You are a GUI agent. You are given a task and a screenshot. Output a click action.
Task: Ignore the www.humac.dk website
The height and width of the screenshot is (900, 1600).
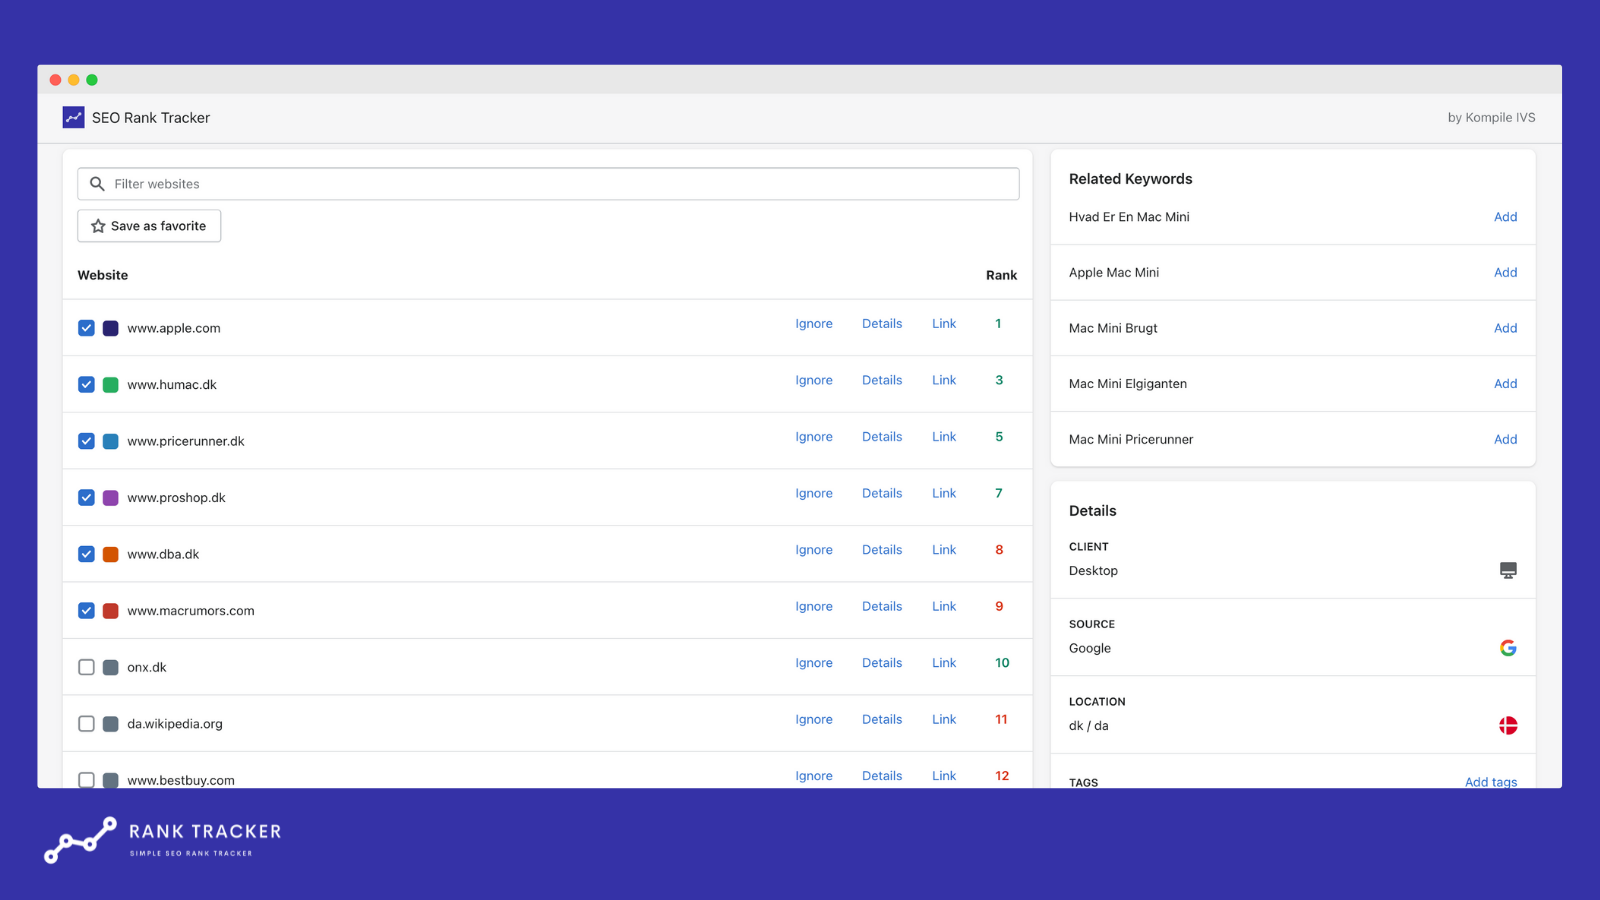point(814,380)
